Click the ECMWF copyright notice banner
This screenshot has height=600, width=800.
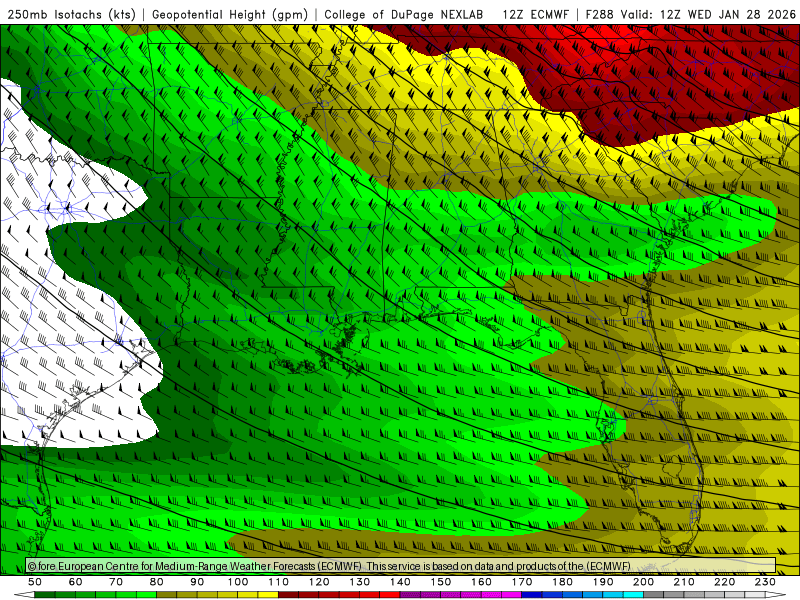401,565
